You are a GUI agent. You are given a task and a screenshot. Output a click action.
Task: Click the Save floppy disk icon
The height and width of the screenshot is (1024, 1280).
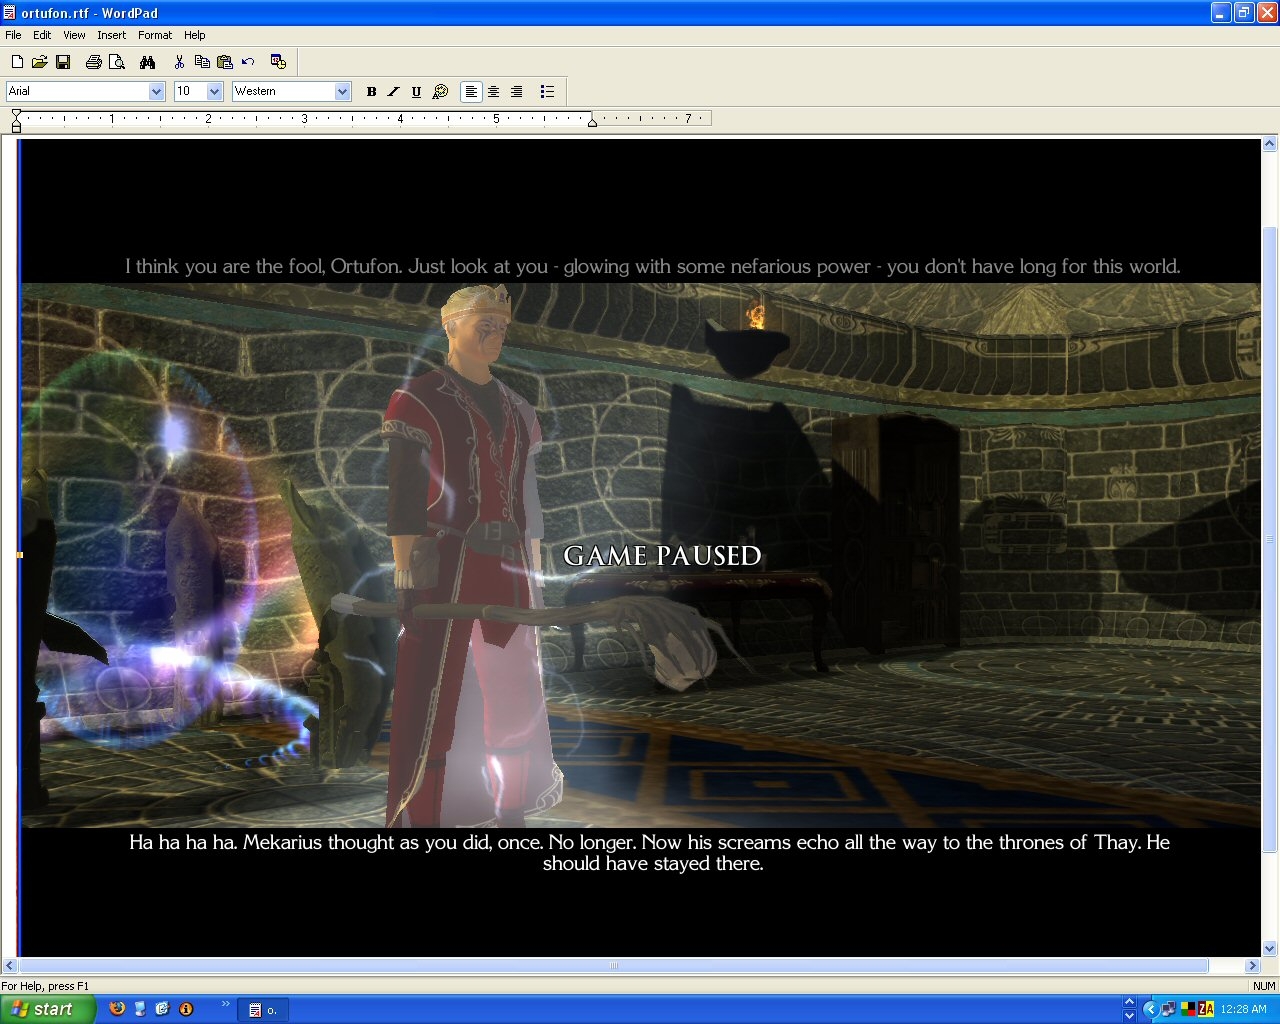pos(63,62)
